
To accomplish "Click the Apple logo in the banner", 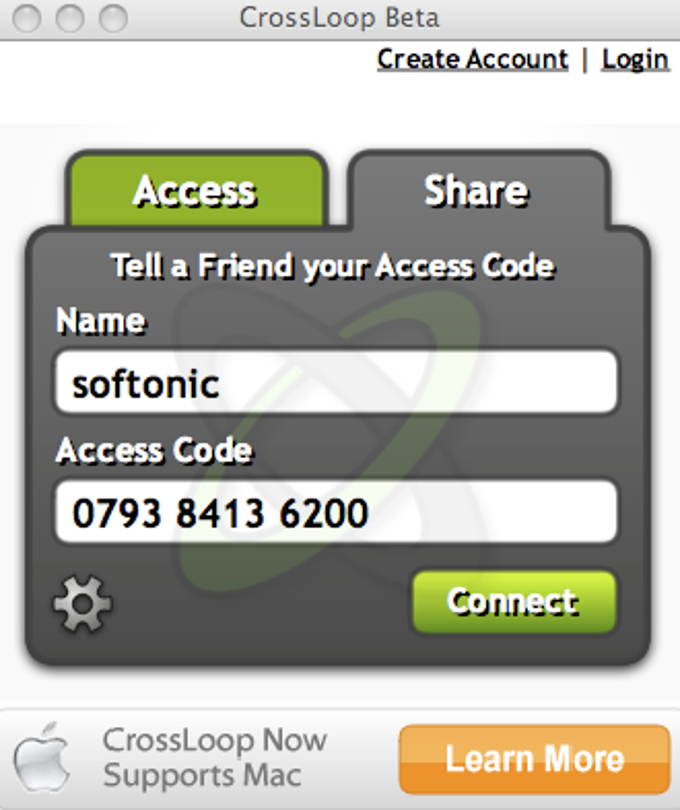I will click(41, 757).
